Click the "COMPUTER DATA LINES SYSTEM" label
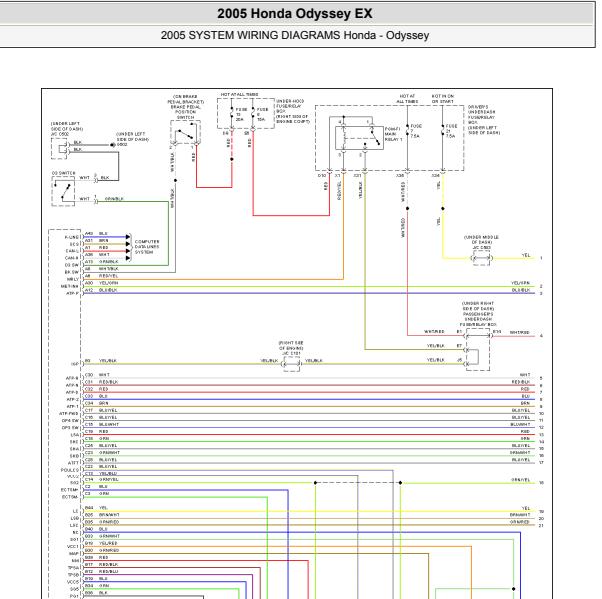Viewport: 602px width, 599px height. coord(147,247)
